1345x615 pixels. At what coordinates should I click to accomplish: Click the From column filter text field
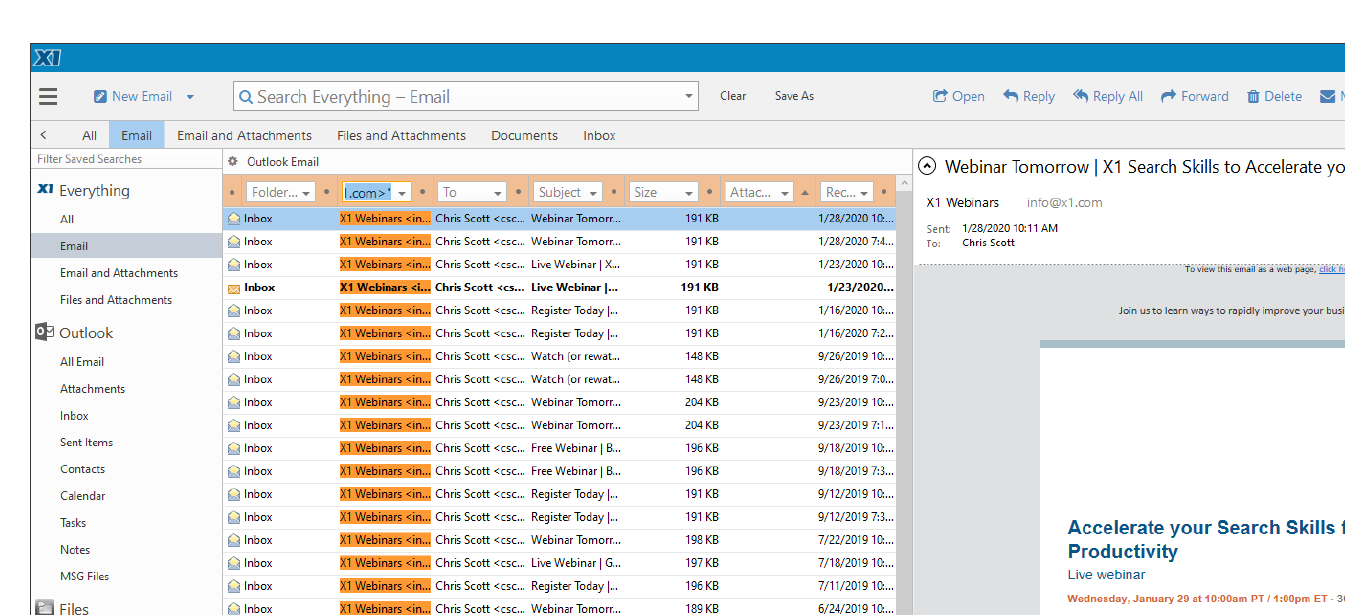point(368,192)
